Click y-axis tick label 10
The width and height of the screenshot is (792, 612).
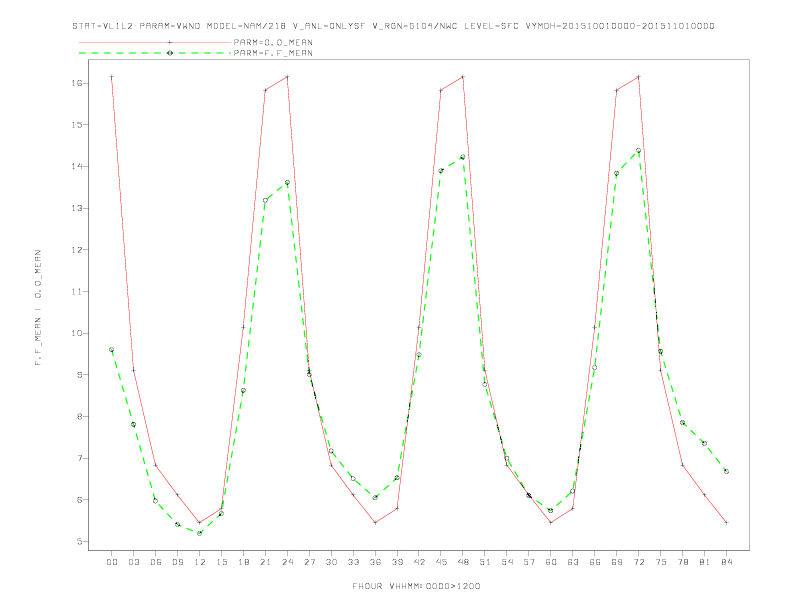point(77,333)
